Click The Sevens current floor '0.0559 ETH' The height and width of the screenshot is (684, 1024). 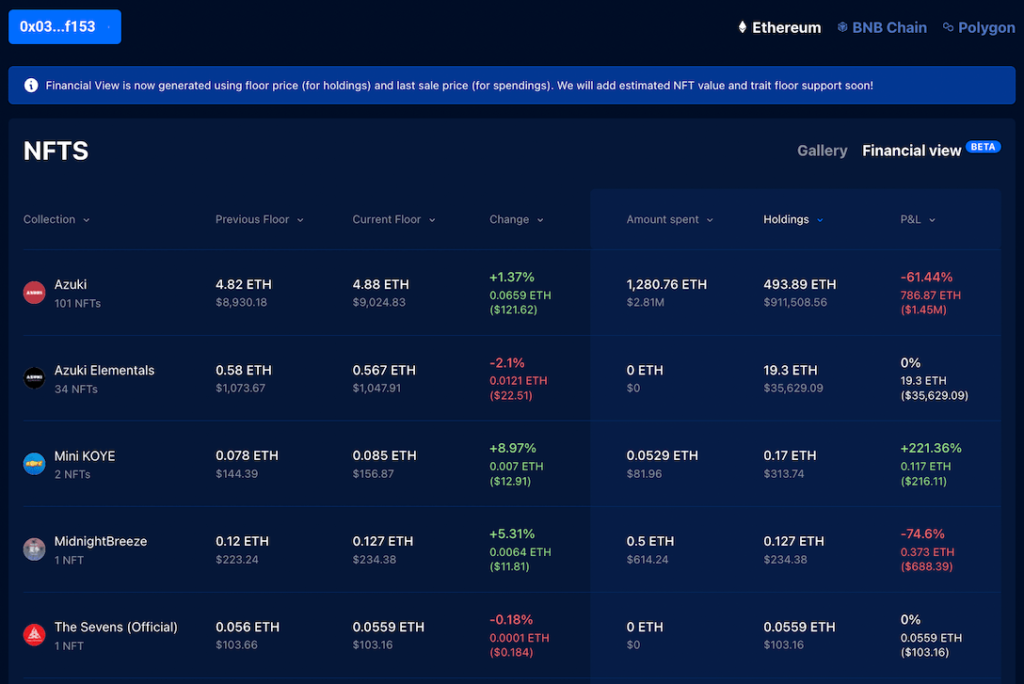coord(389,627)
